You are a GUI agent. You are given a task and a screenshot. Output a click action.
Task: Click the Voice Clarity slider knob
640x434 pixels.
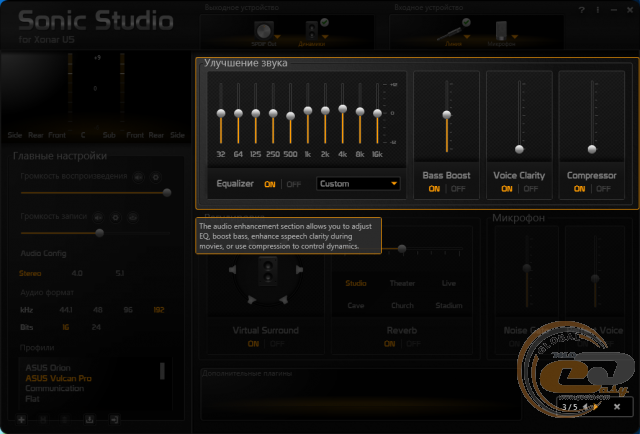tap(519, 149)
